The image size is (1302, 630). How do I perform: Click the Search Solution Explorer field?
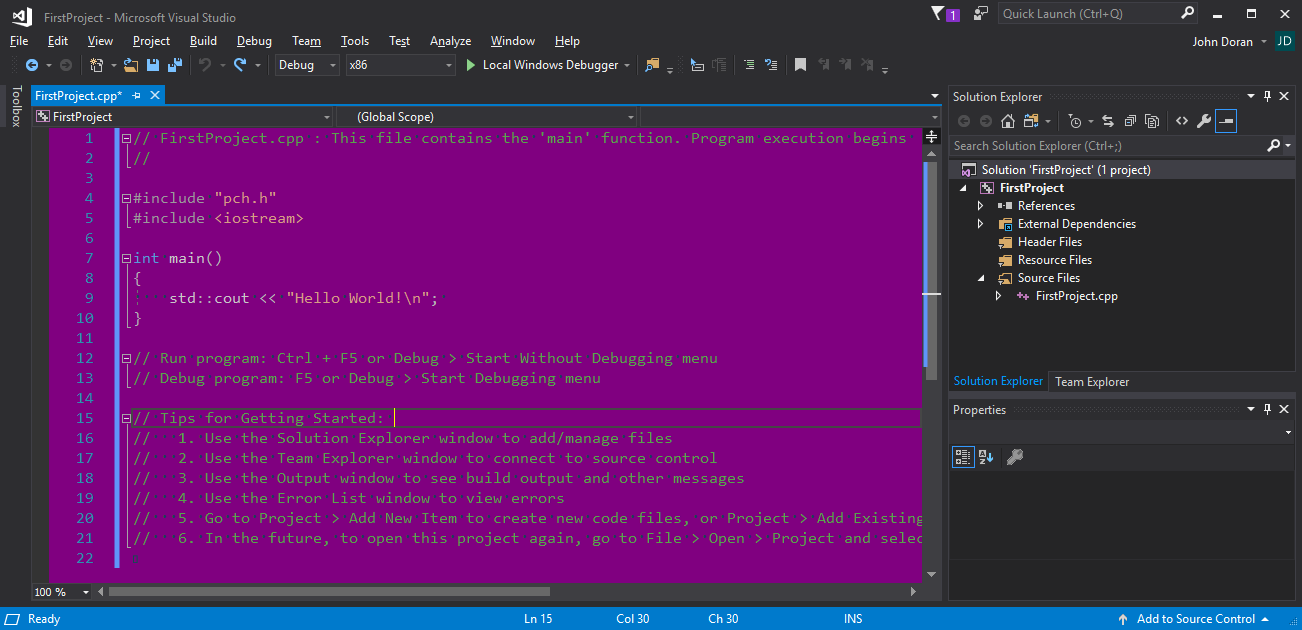[1107, 146]
